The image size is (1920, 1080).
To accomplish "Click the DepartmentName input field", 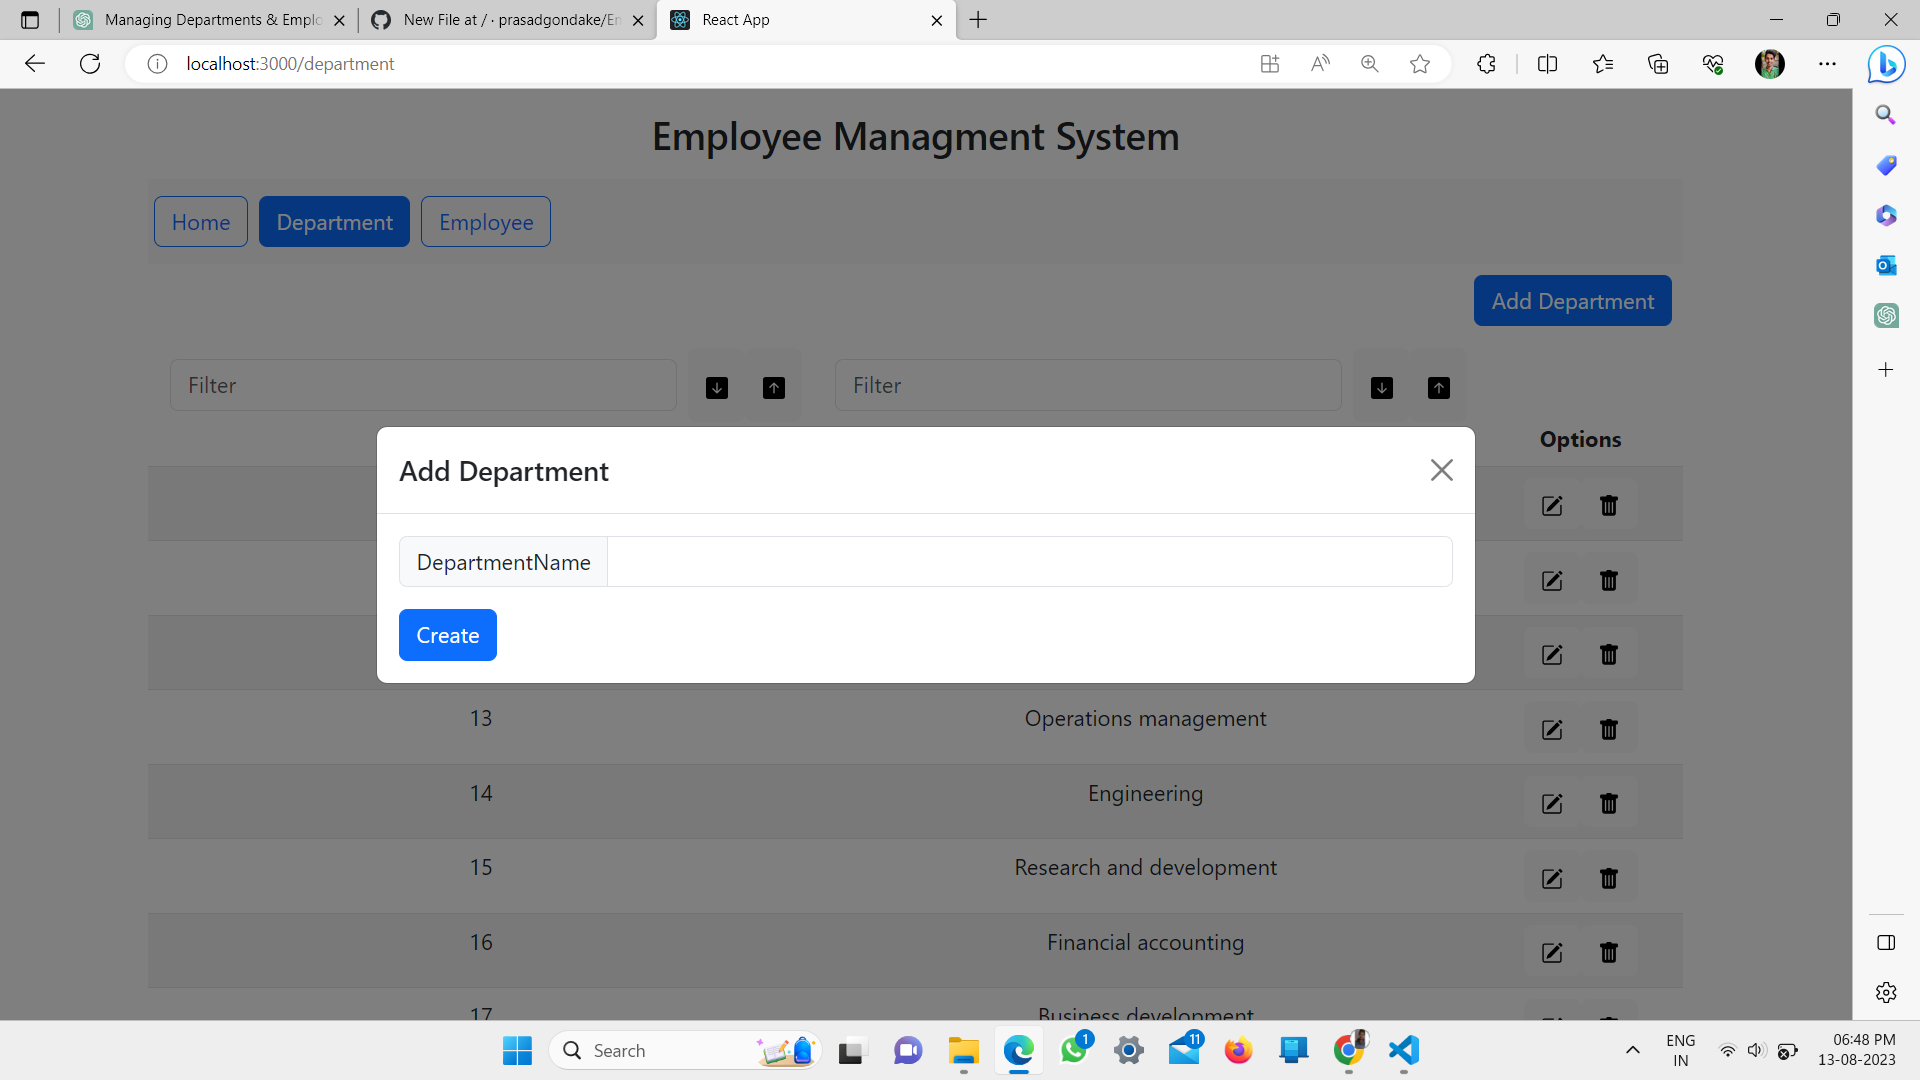I will click(1028, 561).
